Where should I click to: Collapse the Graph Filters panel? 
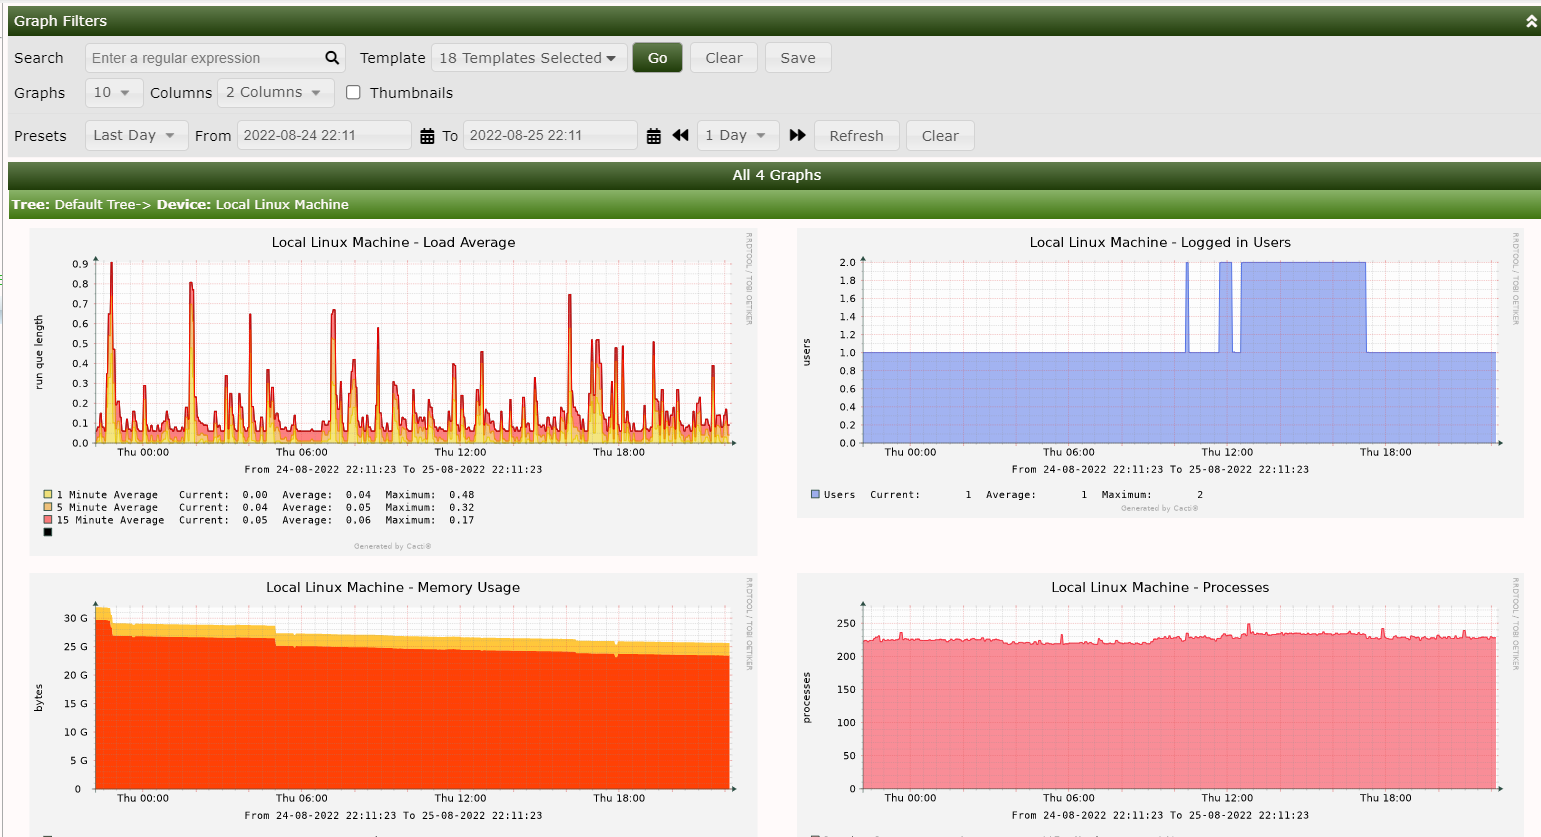1531,21
